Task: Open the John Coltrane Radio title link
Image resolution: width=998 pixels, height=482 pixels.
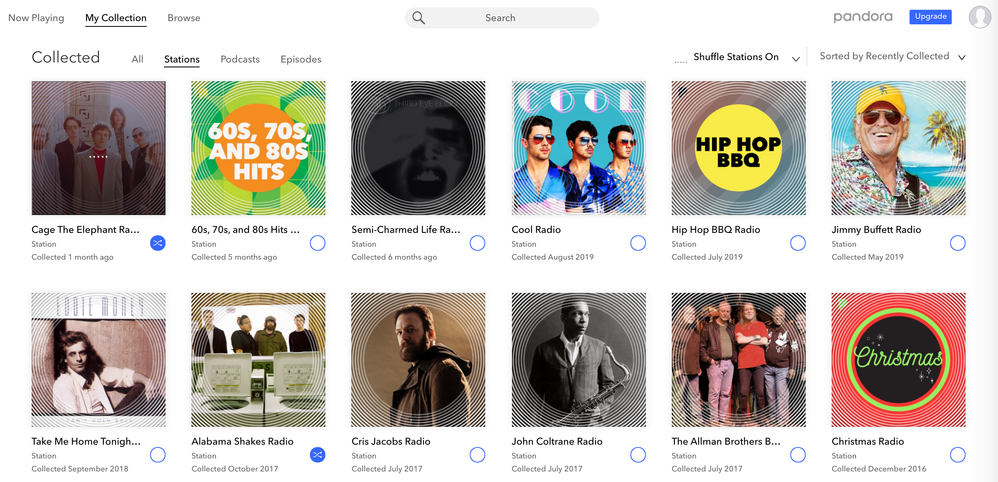Action: pyautogui.click(x=557, y=441)
